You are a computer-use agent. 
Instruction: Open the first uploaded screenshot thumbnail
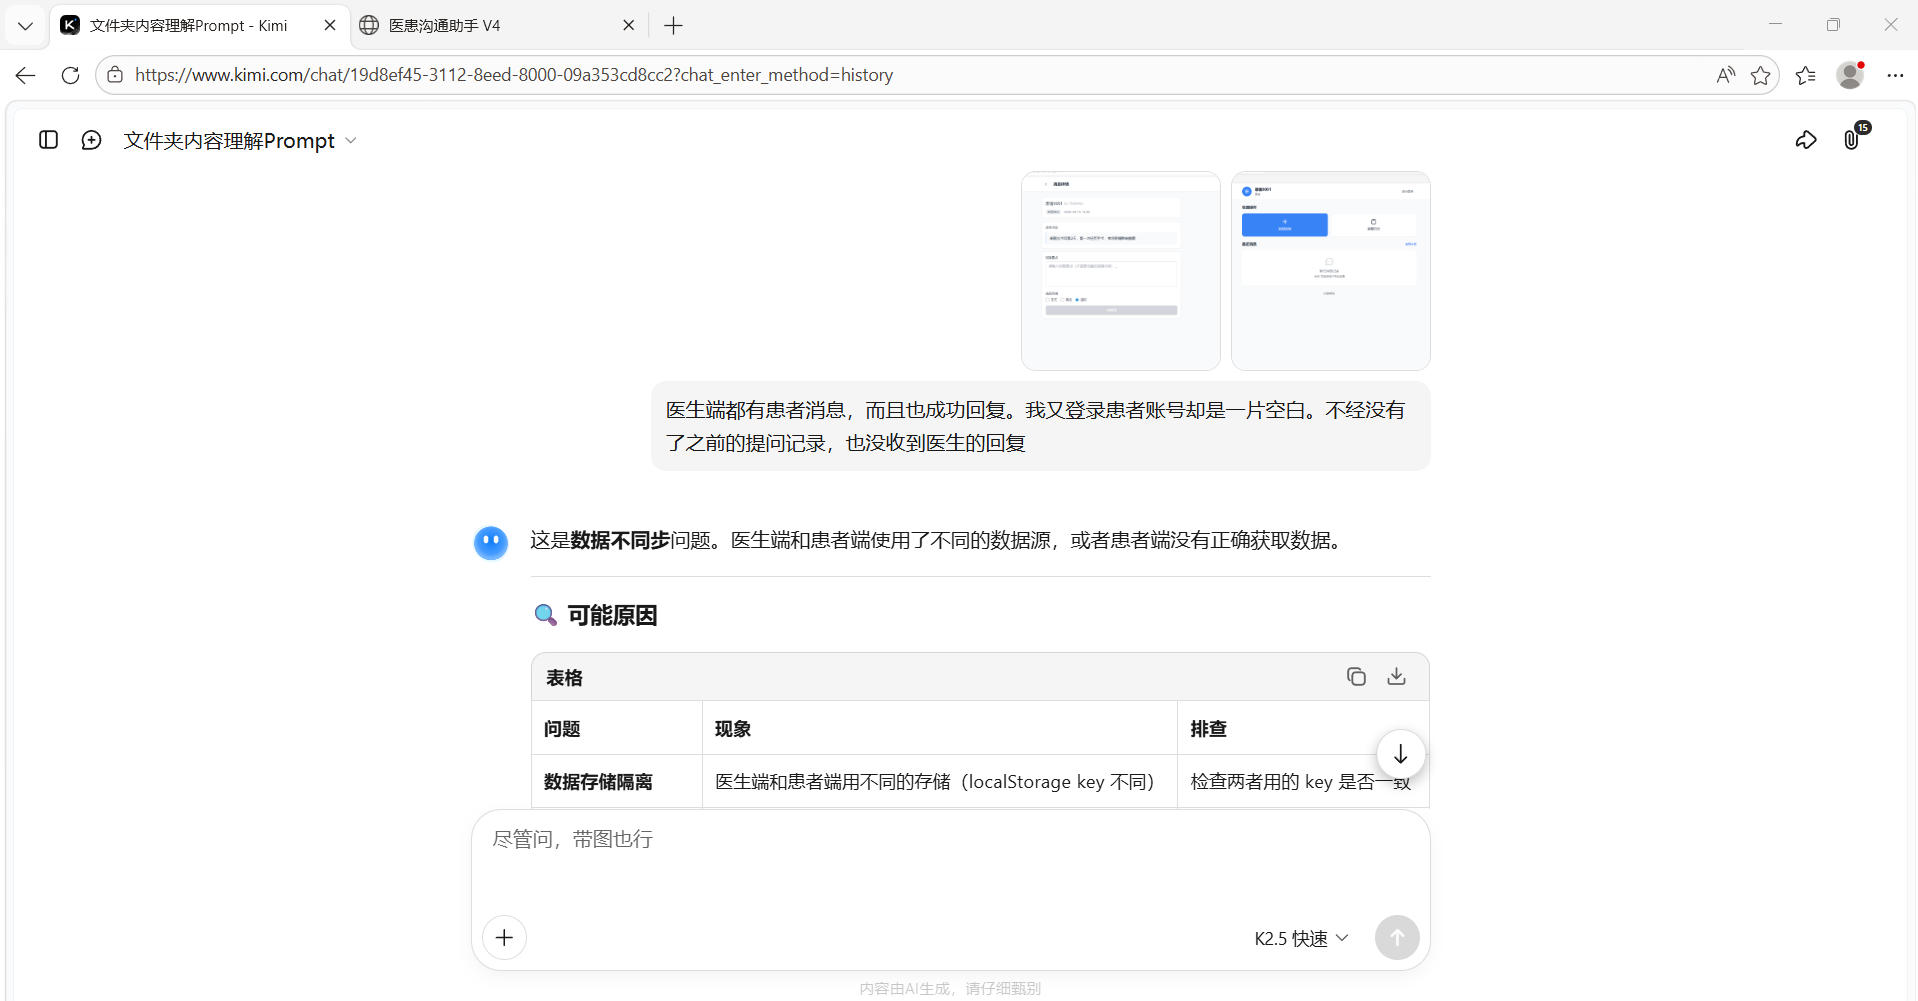(1120, 271)
